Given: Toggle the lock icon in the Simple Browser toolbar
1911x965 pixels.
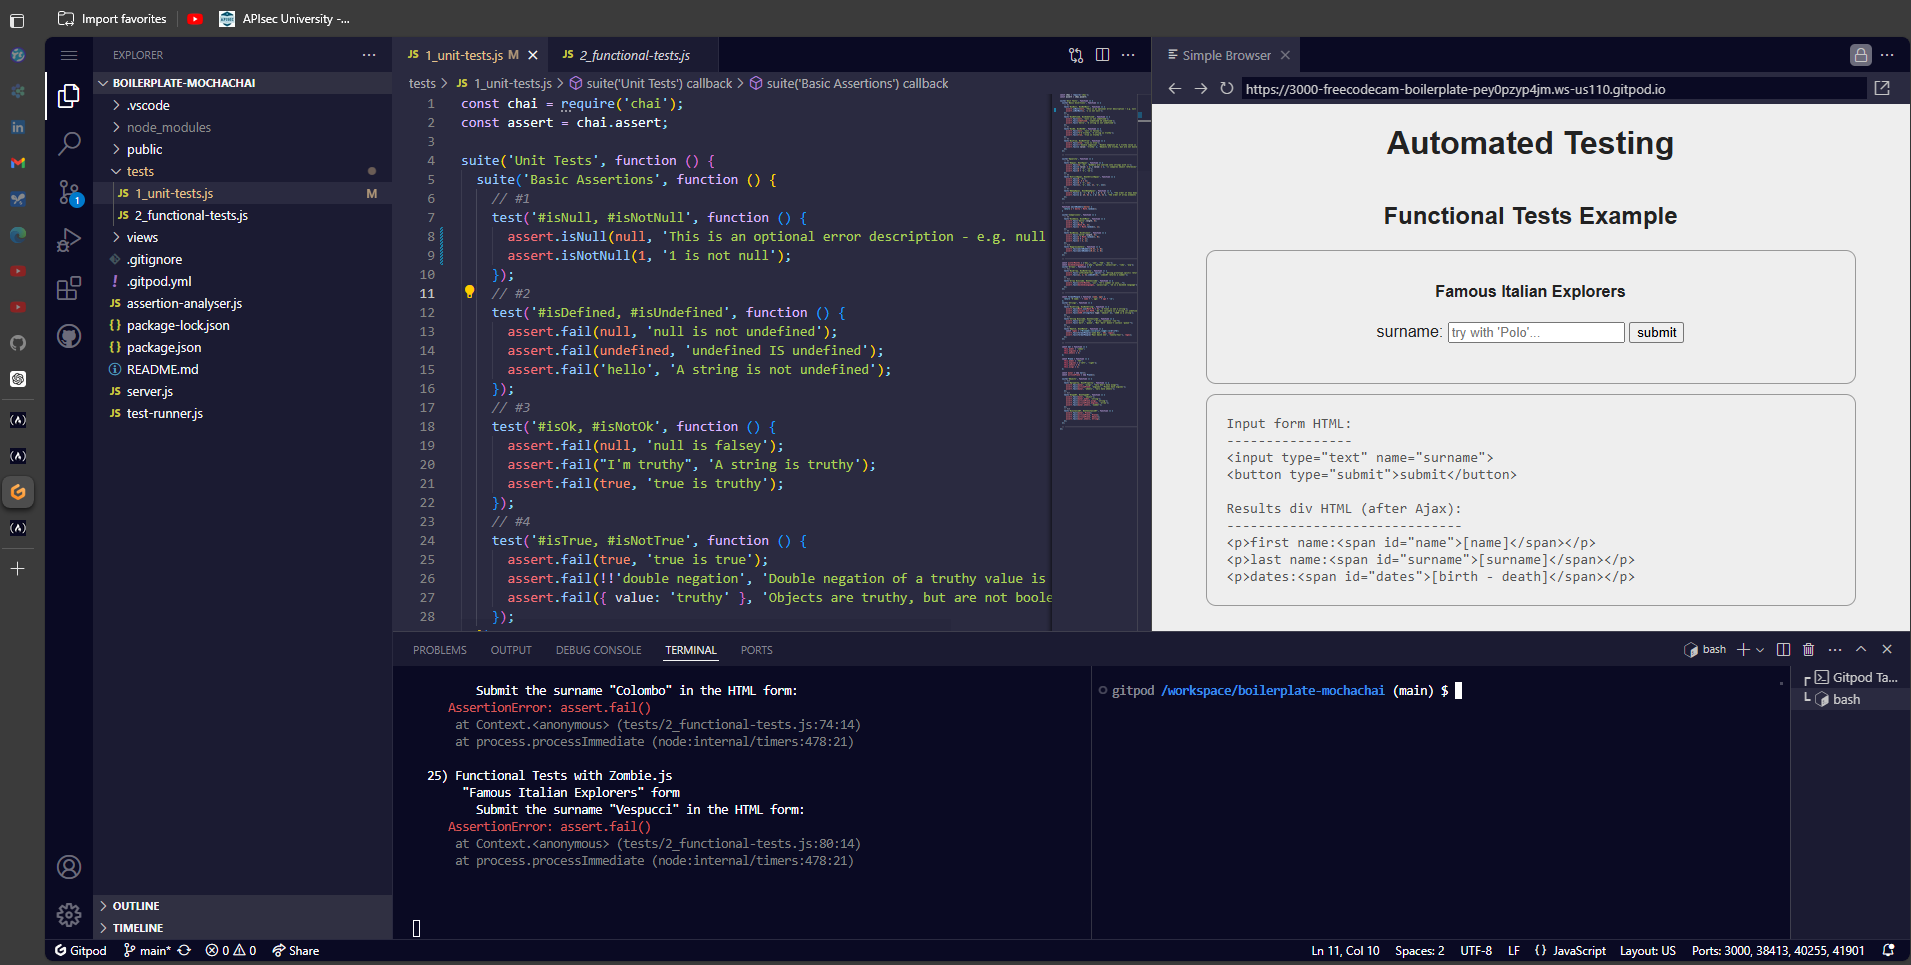Looking at the screenshot, I should click(1859, 55).
